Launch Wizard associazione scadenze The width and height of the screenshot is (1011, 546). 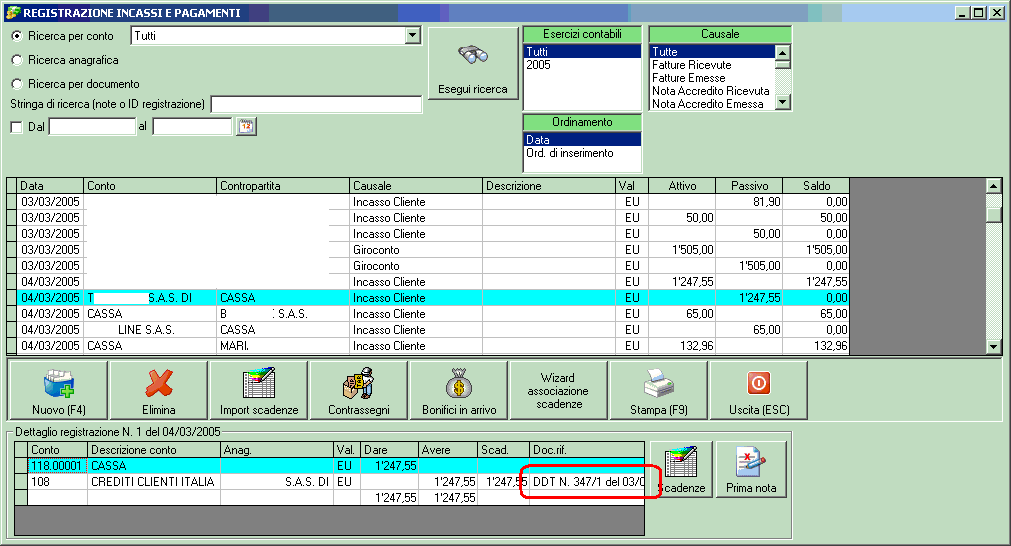tap(558, 391)
